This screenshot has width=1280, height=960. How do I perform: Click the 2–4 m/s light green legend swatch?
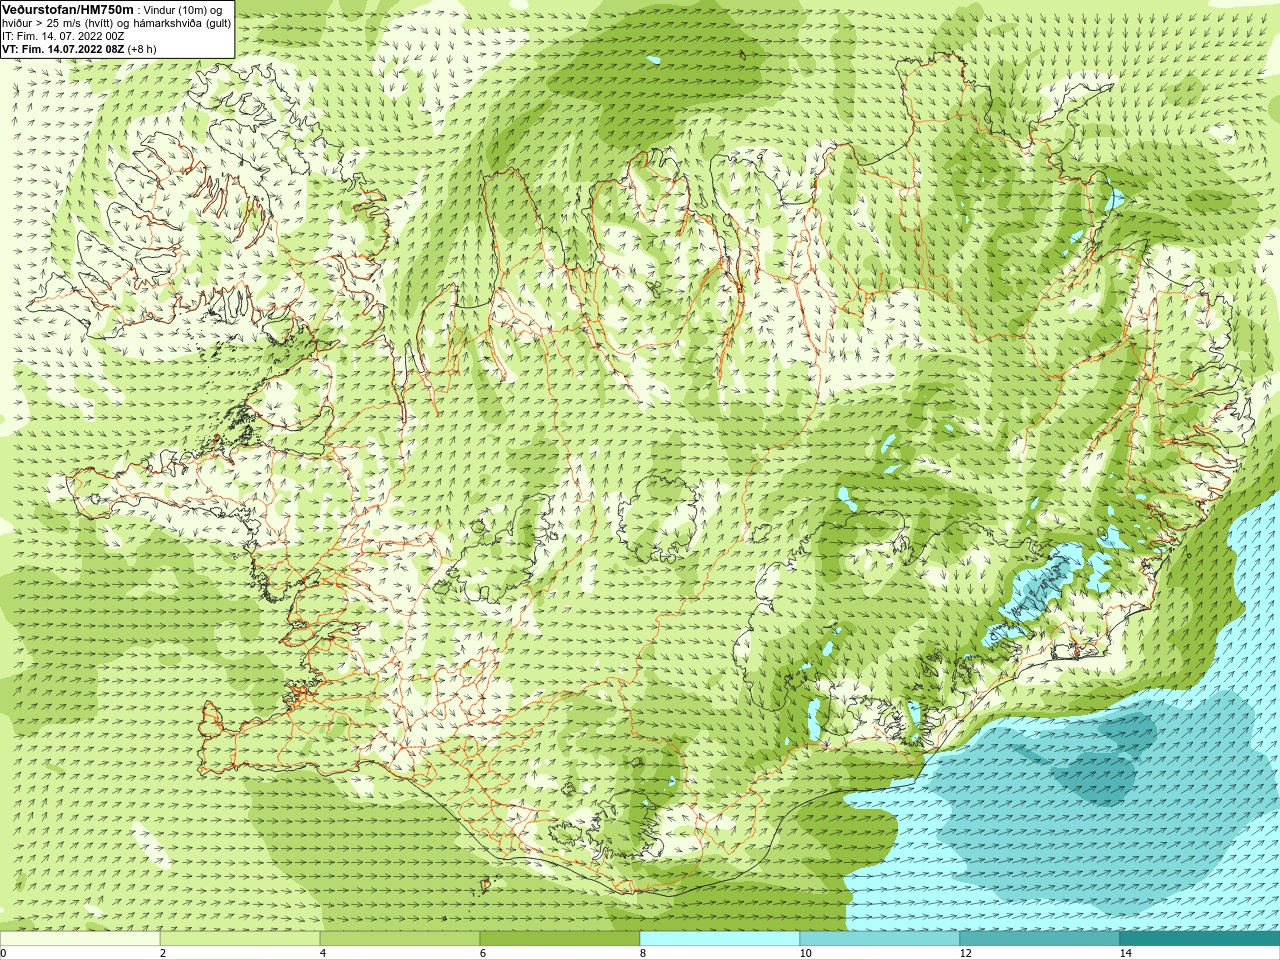tap(240, 939)
